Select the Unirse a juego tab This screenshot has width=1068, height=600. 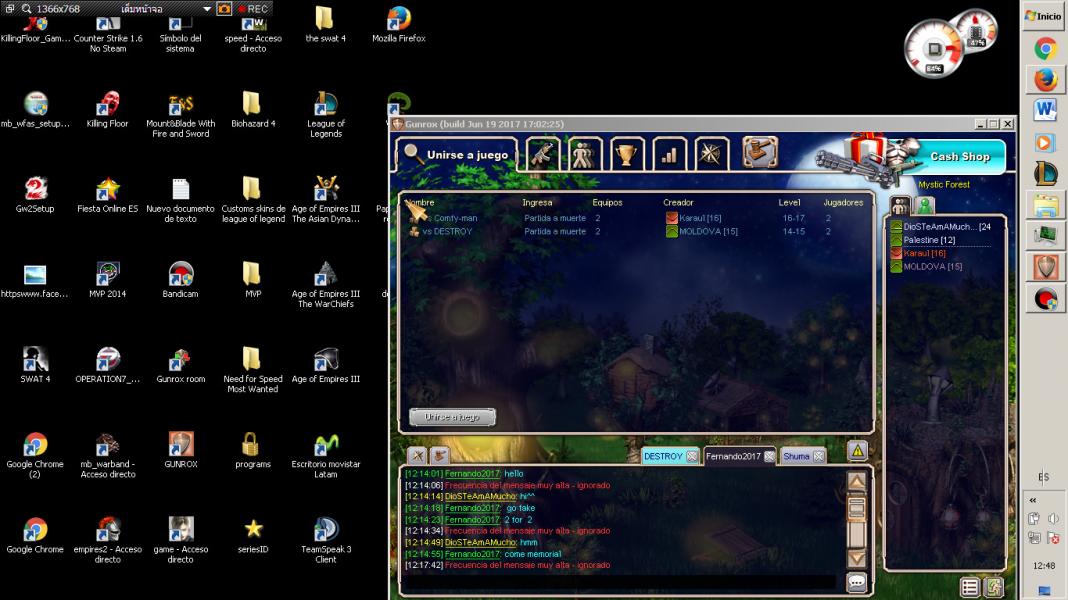pyautogui.click(x=455, y=155)
